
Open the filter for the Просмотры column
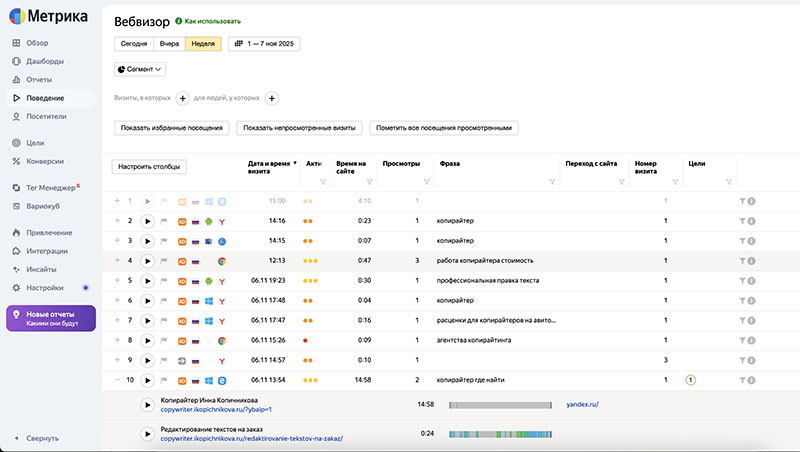point(427,182)
